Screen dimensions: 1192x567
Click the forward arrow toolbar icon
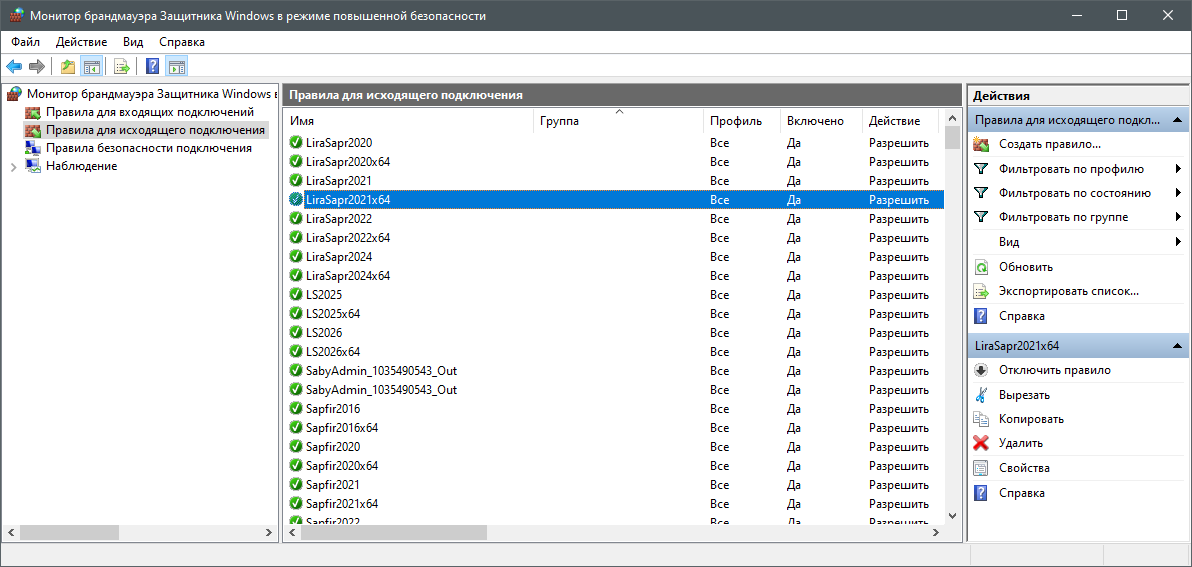point(36,67)
